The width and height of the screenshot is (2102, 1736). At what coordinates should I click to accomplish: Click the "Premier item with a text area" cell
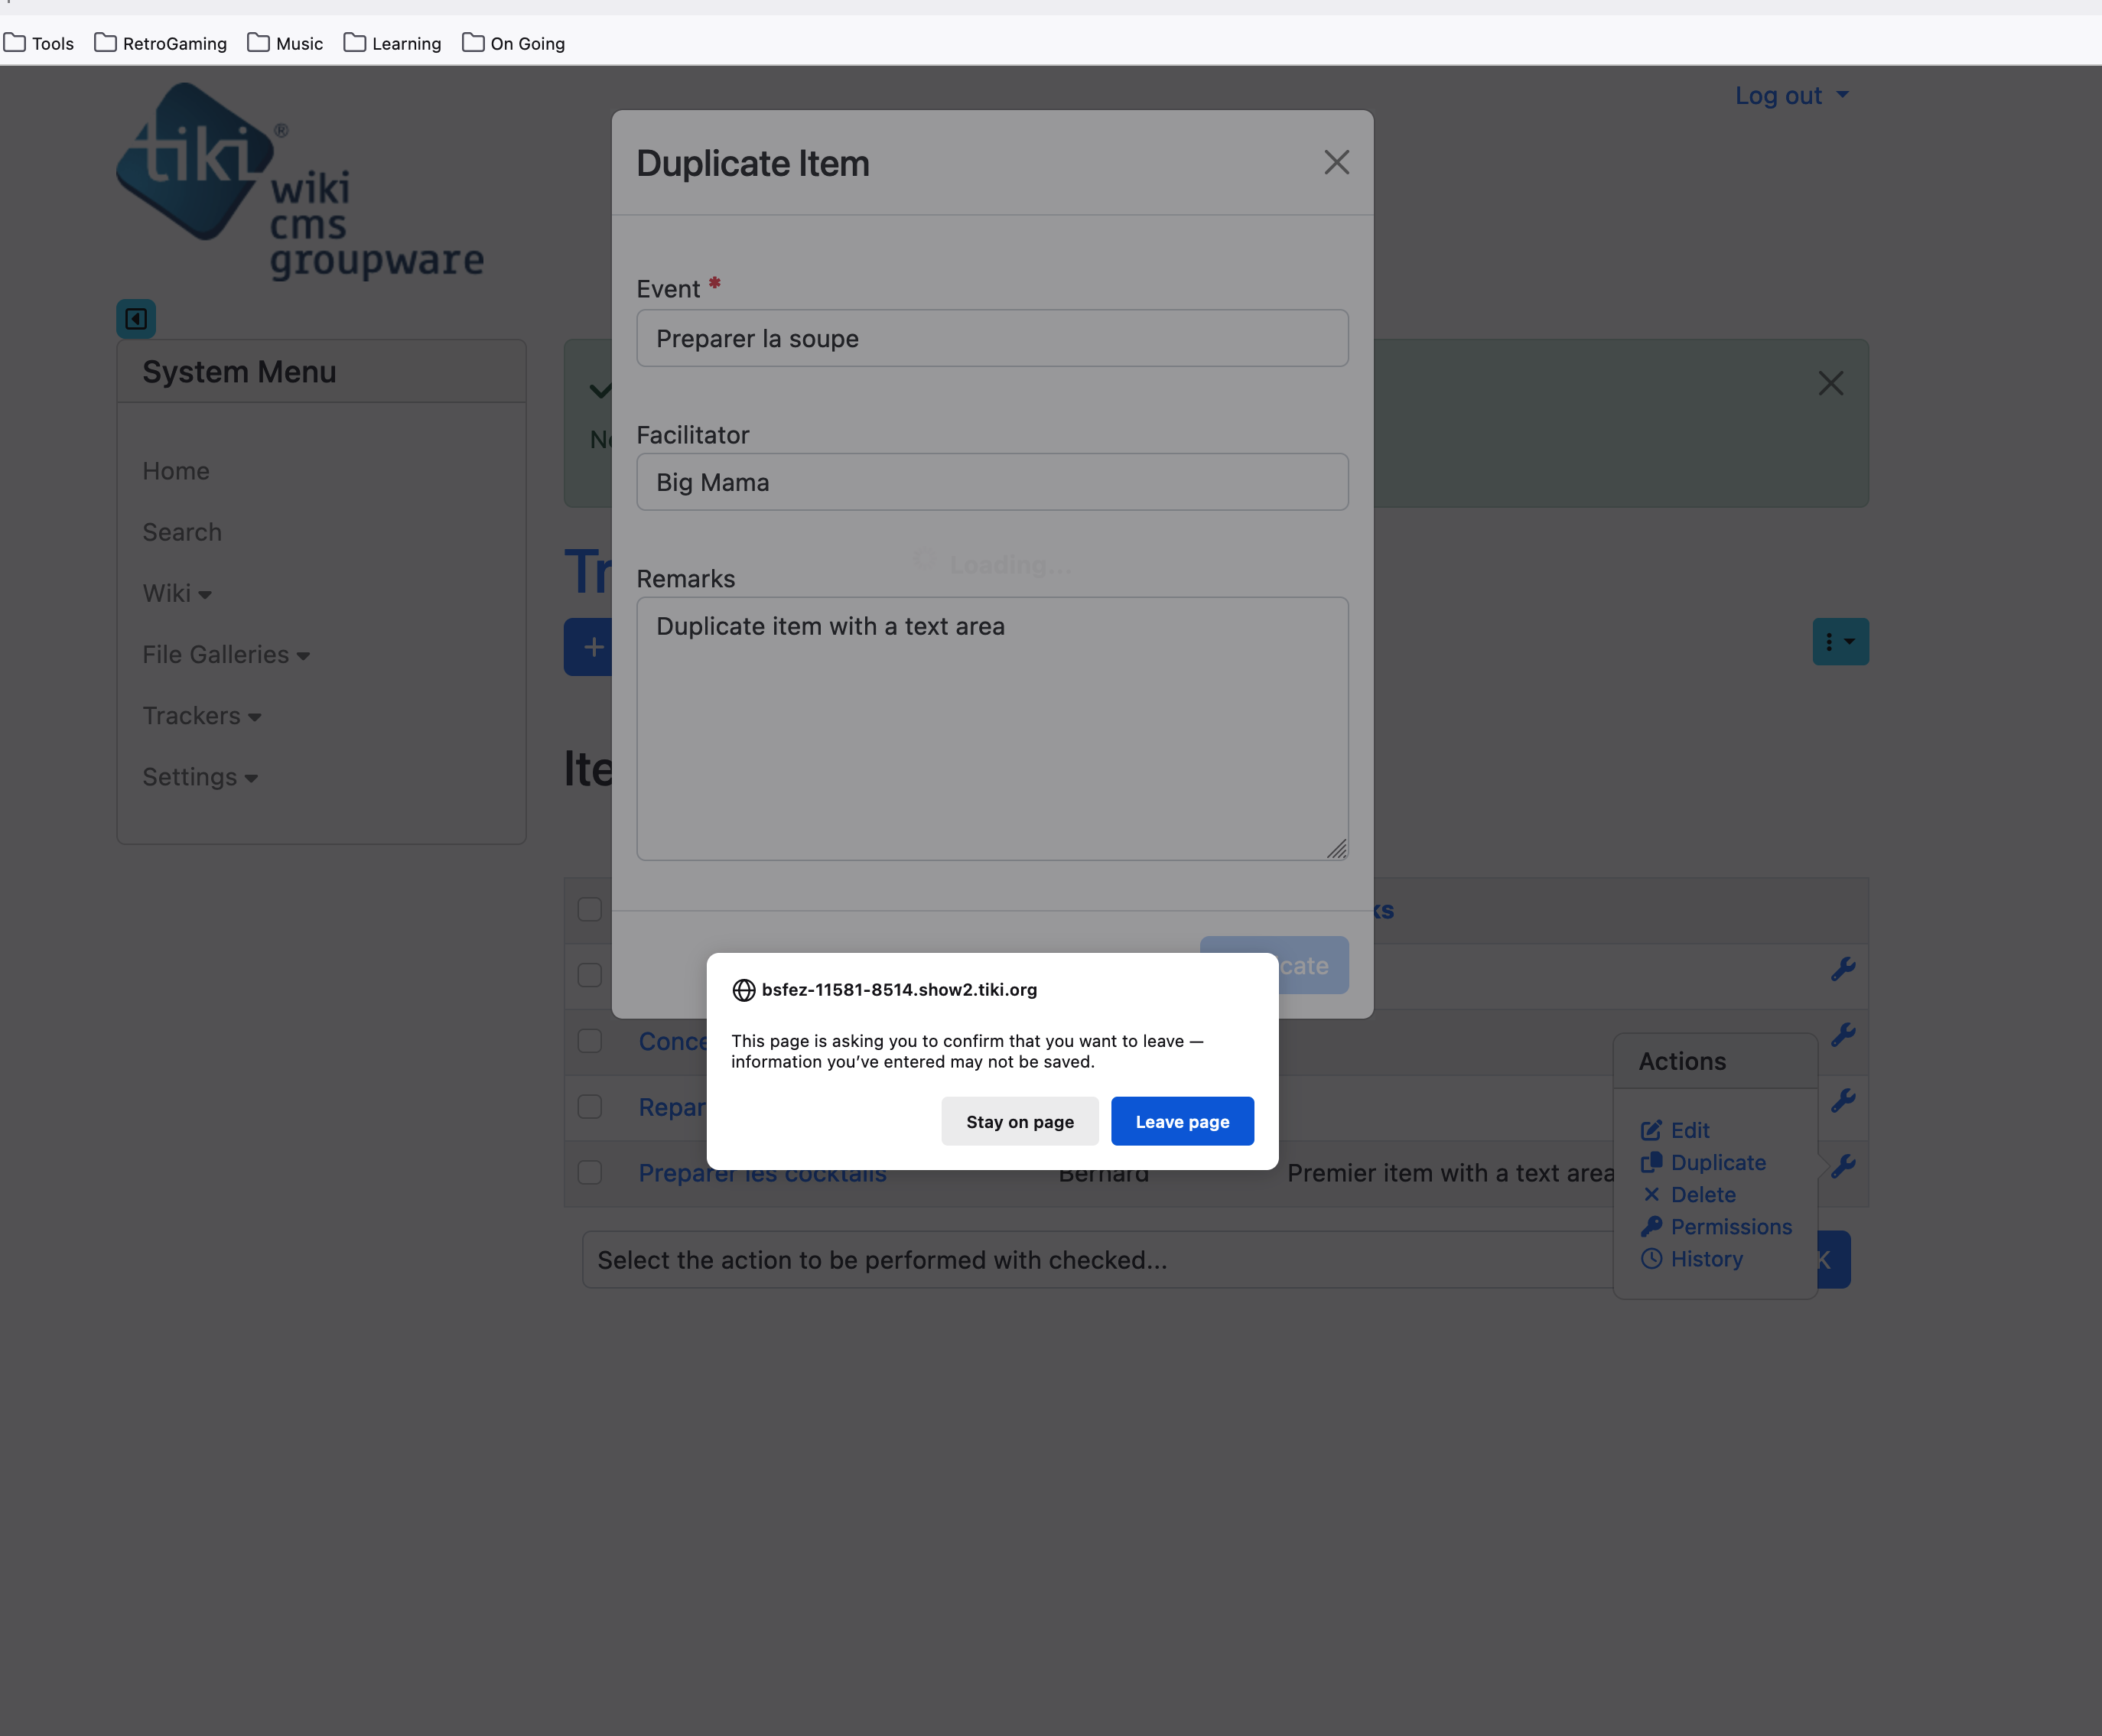1450,1173
